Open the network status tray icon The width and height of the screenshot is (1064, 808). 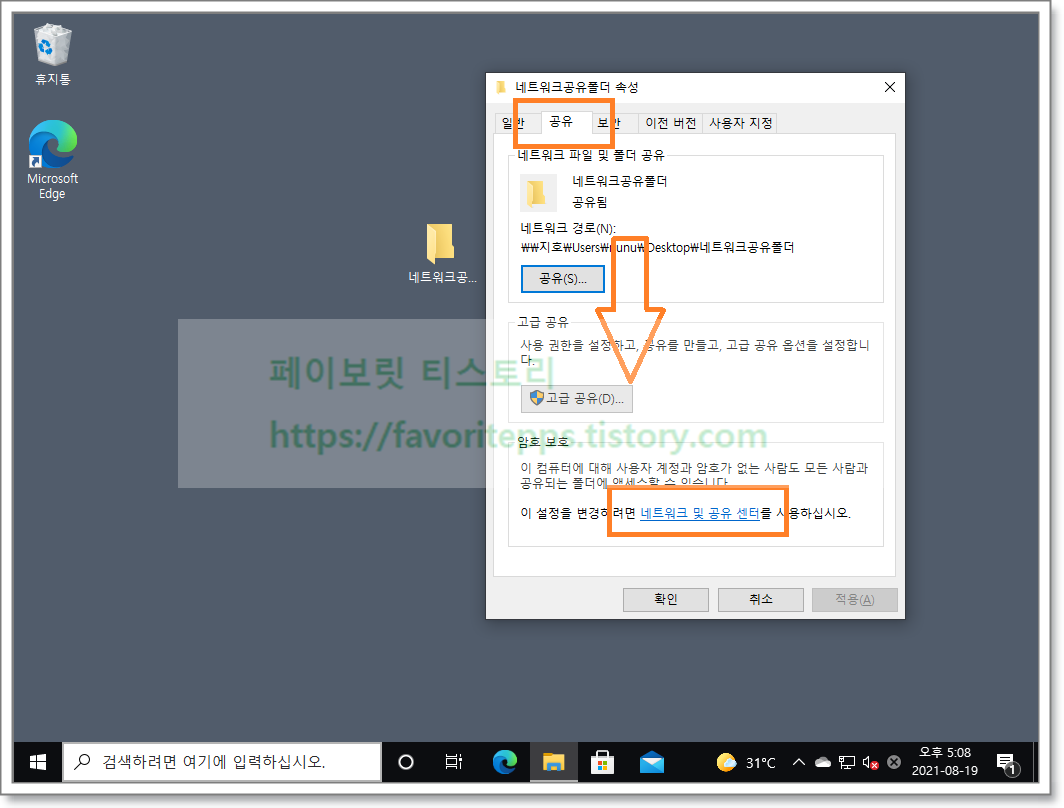847,763
